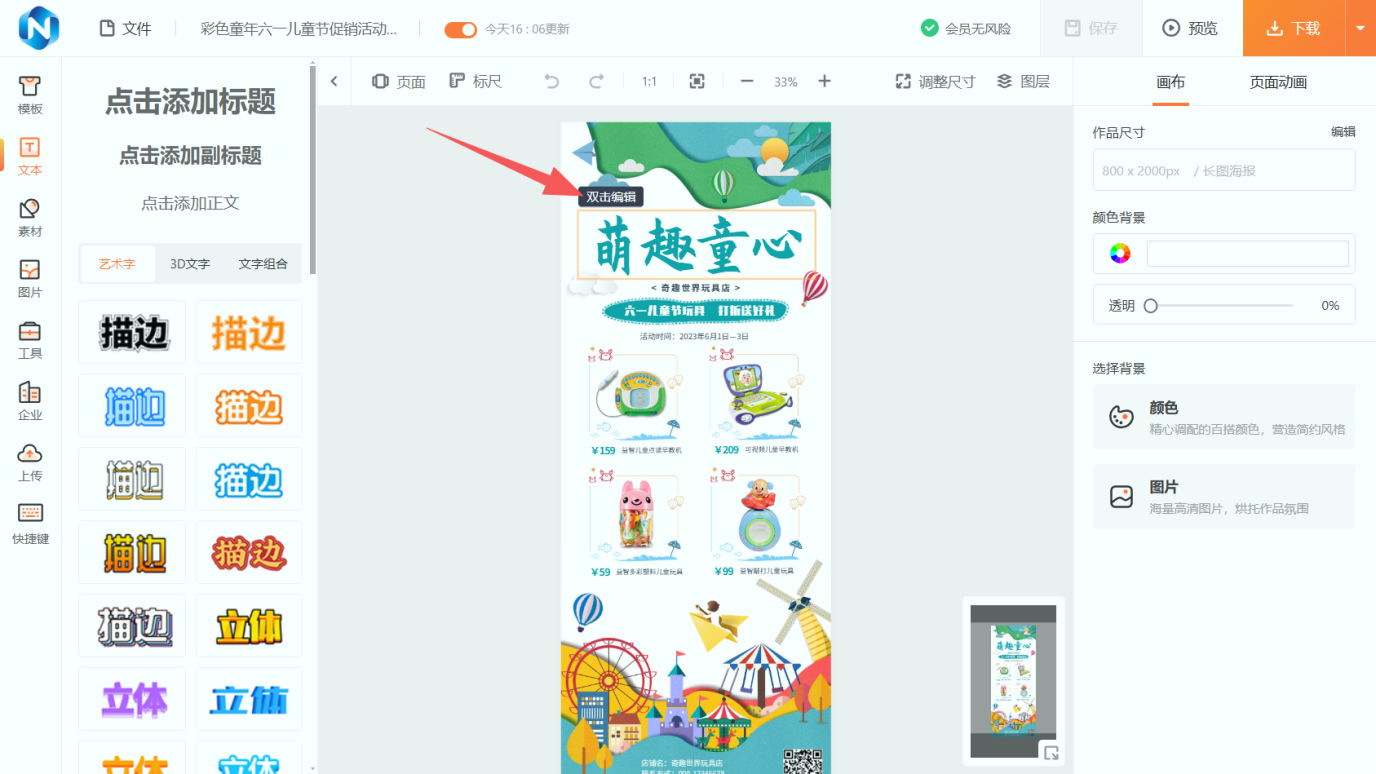Open the 预览 preview
The width and height of the screenshot is (1376, 774).
coord(1192,28)
